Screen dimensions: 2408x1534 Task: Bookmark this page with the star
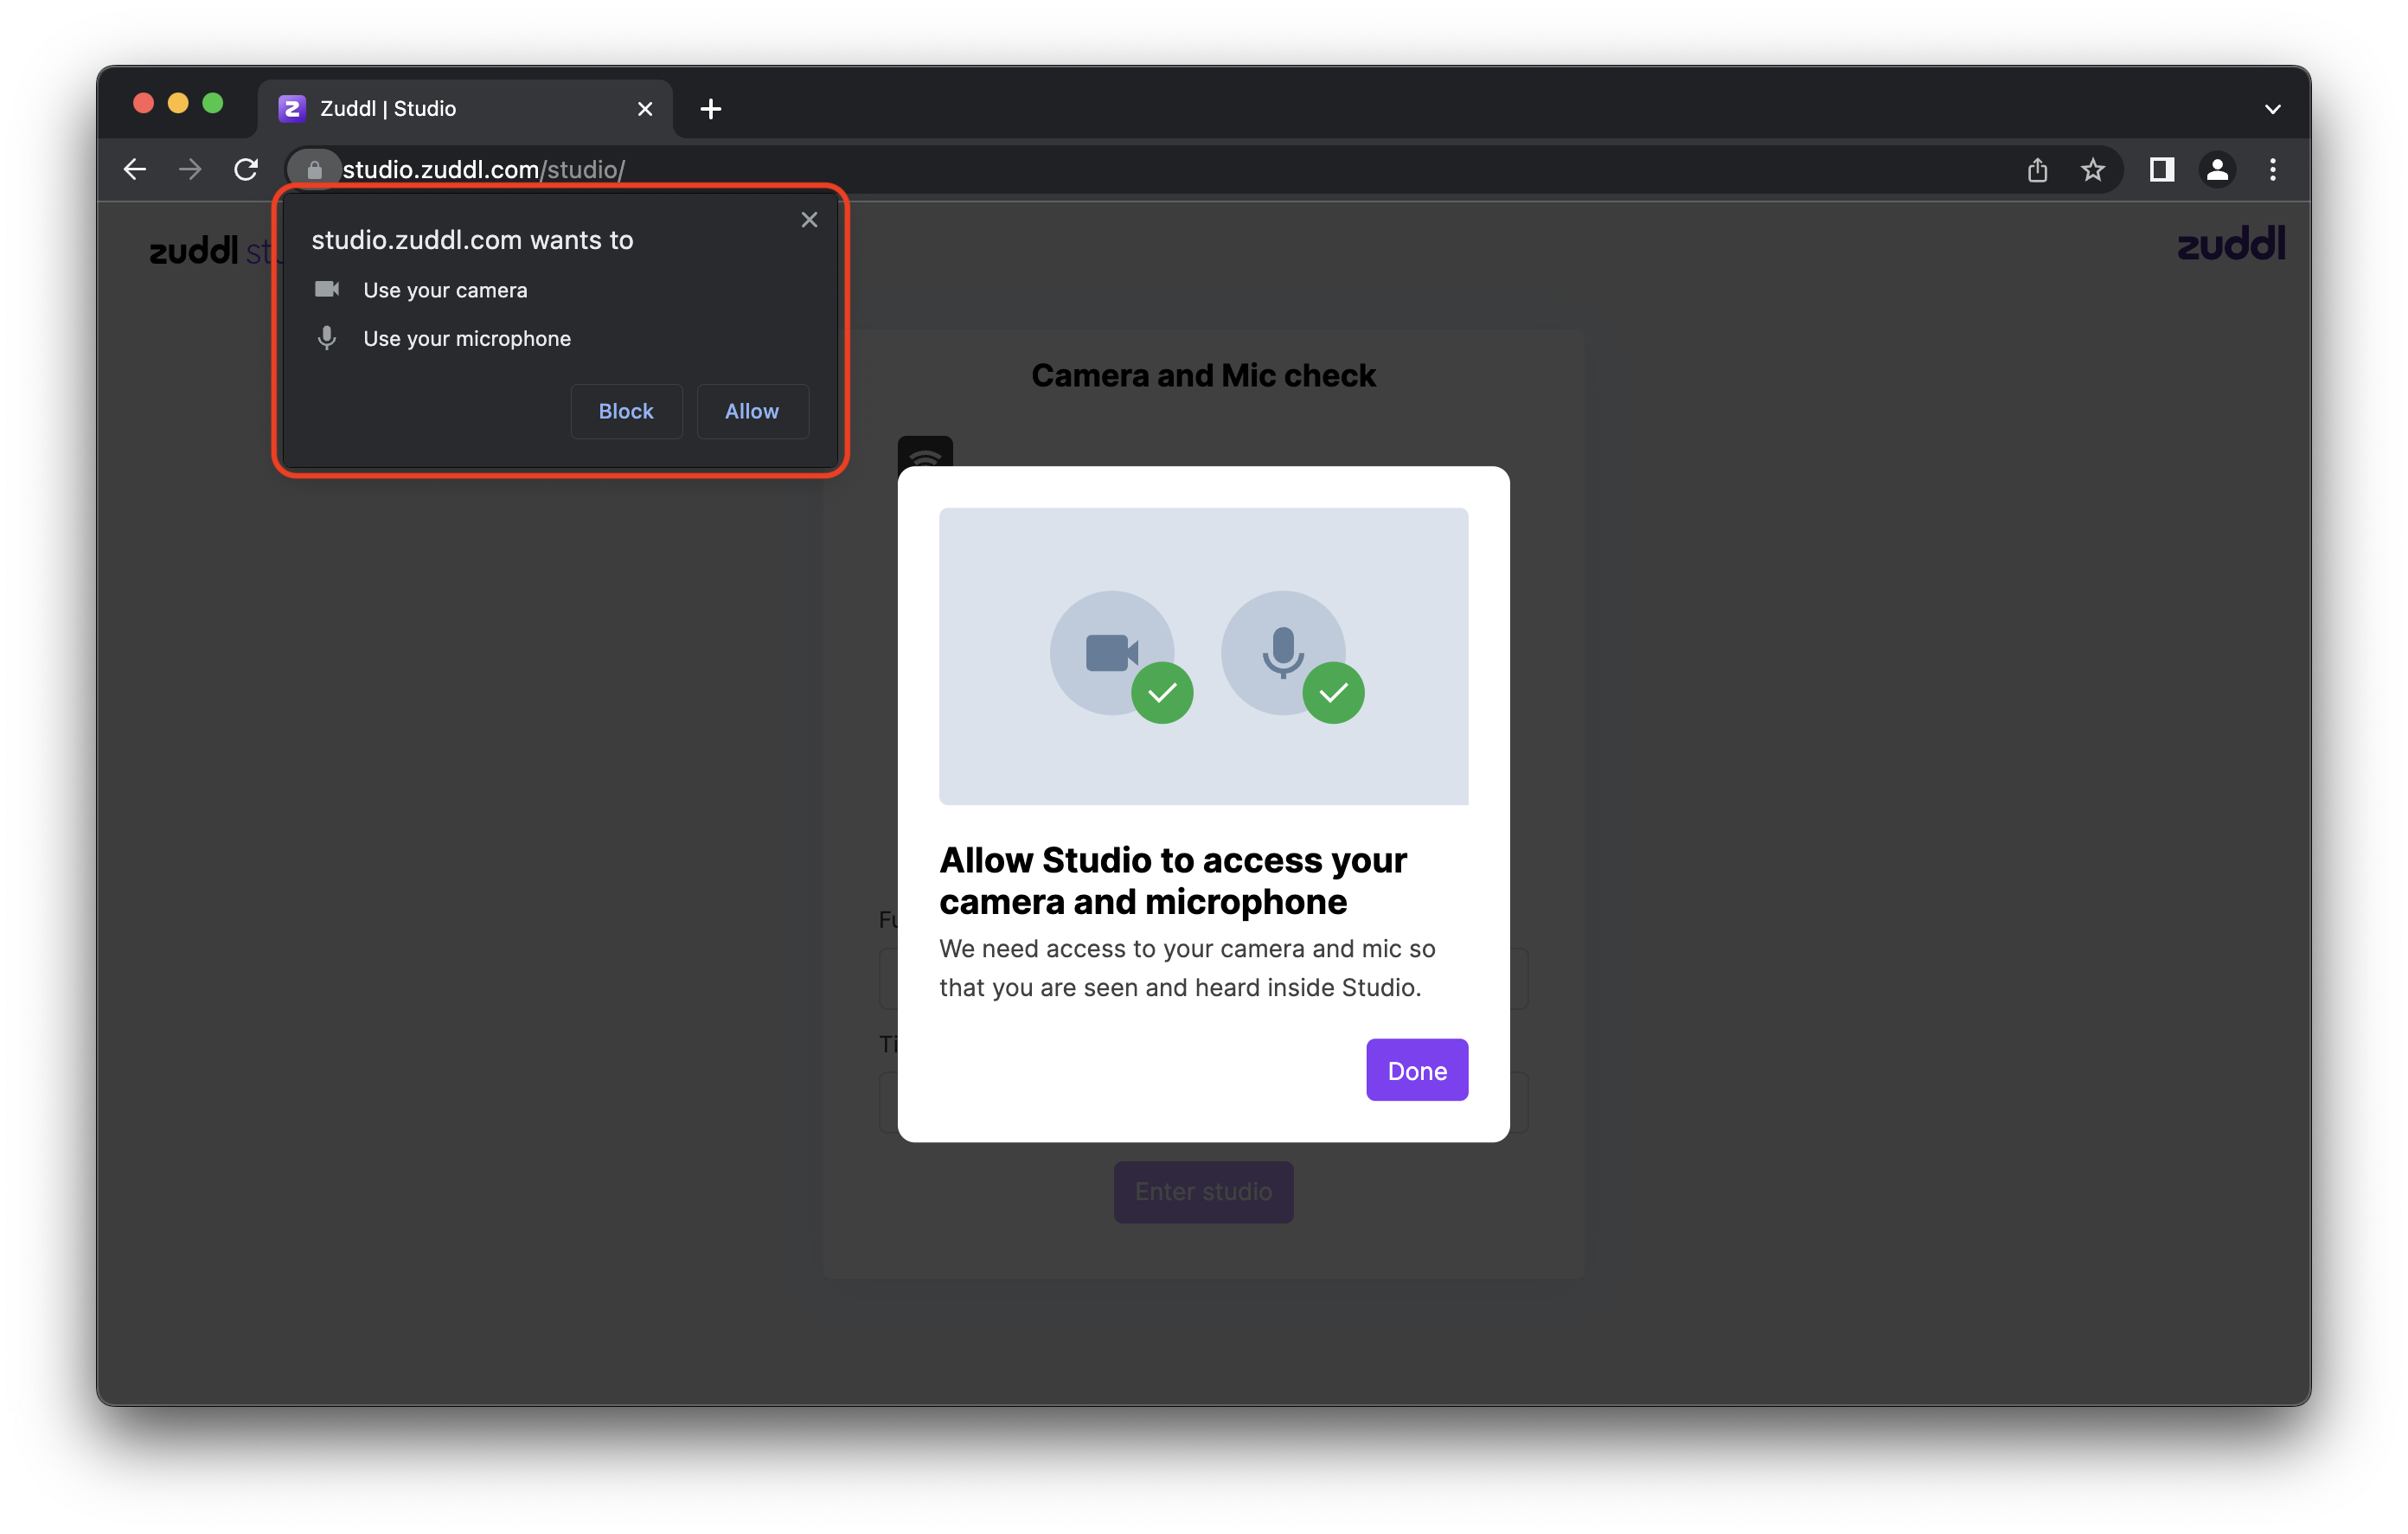pyautogui.click(x=2093, y=170)
